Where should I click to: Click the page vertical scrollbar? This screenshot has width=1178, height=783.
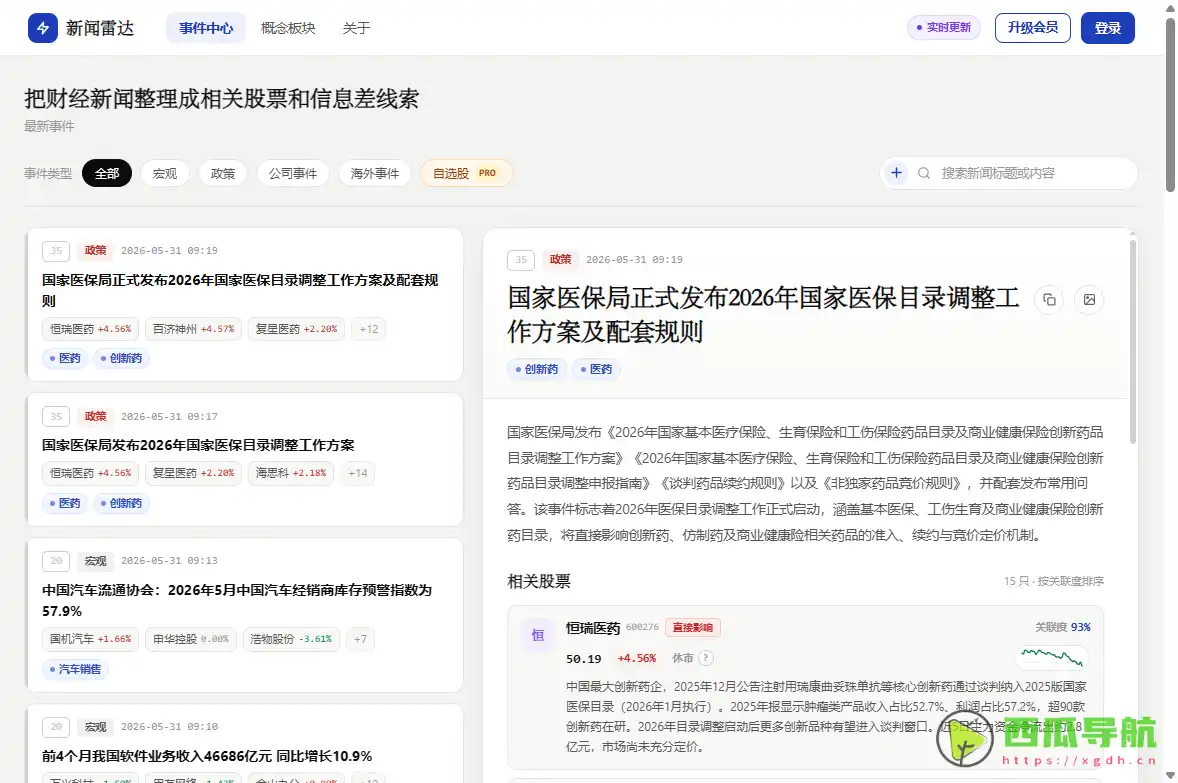[1170, 105]
